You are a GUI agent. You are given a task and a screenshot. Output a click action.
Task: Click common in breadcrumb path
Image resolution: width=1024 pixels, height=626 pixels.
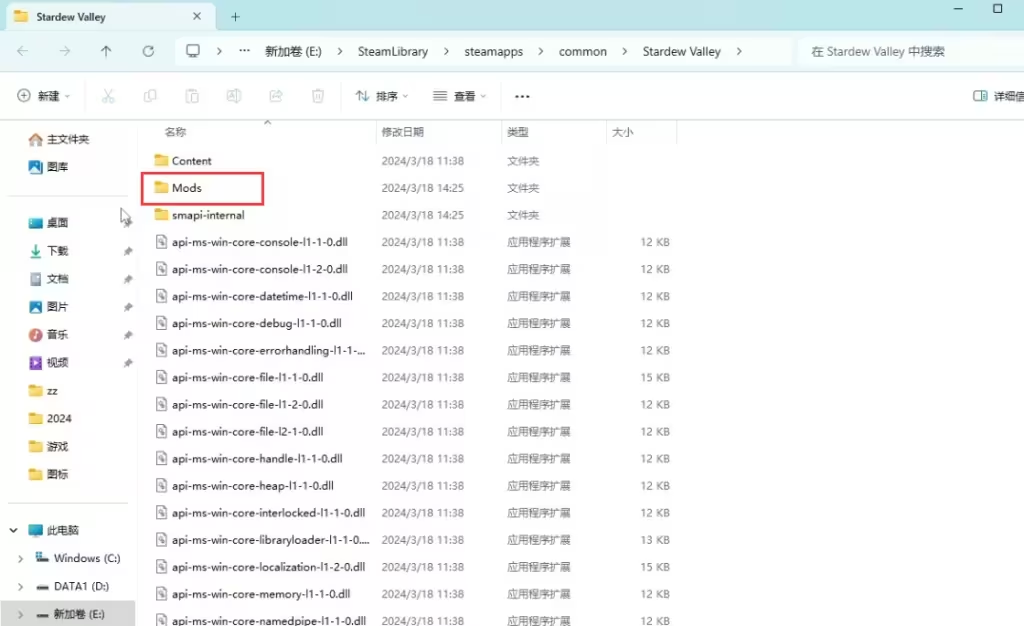coord(583,52)
